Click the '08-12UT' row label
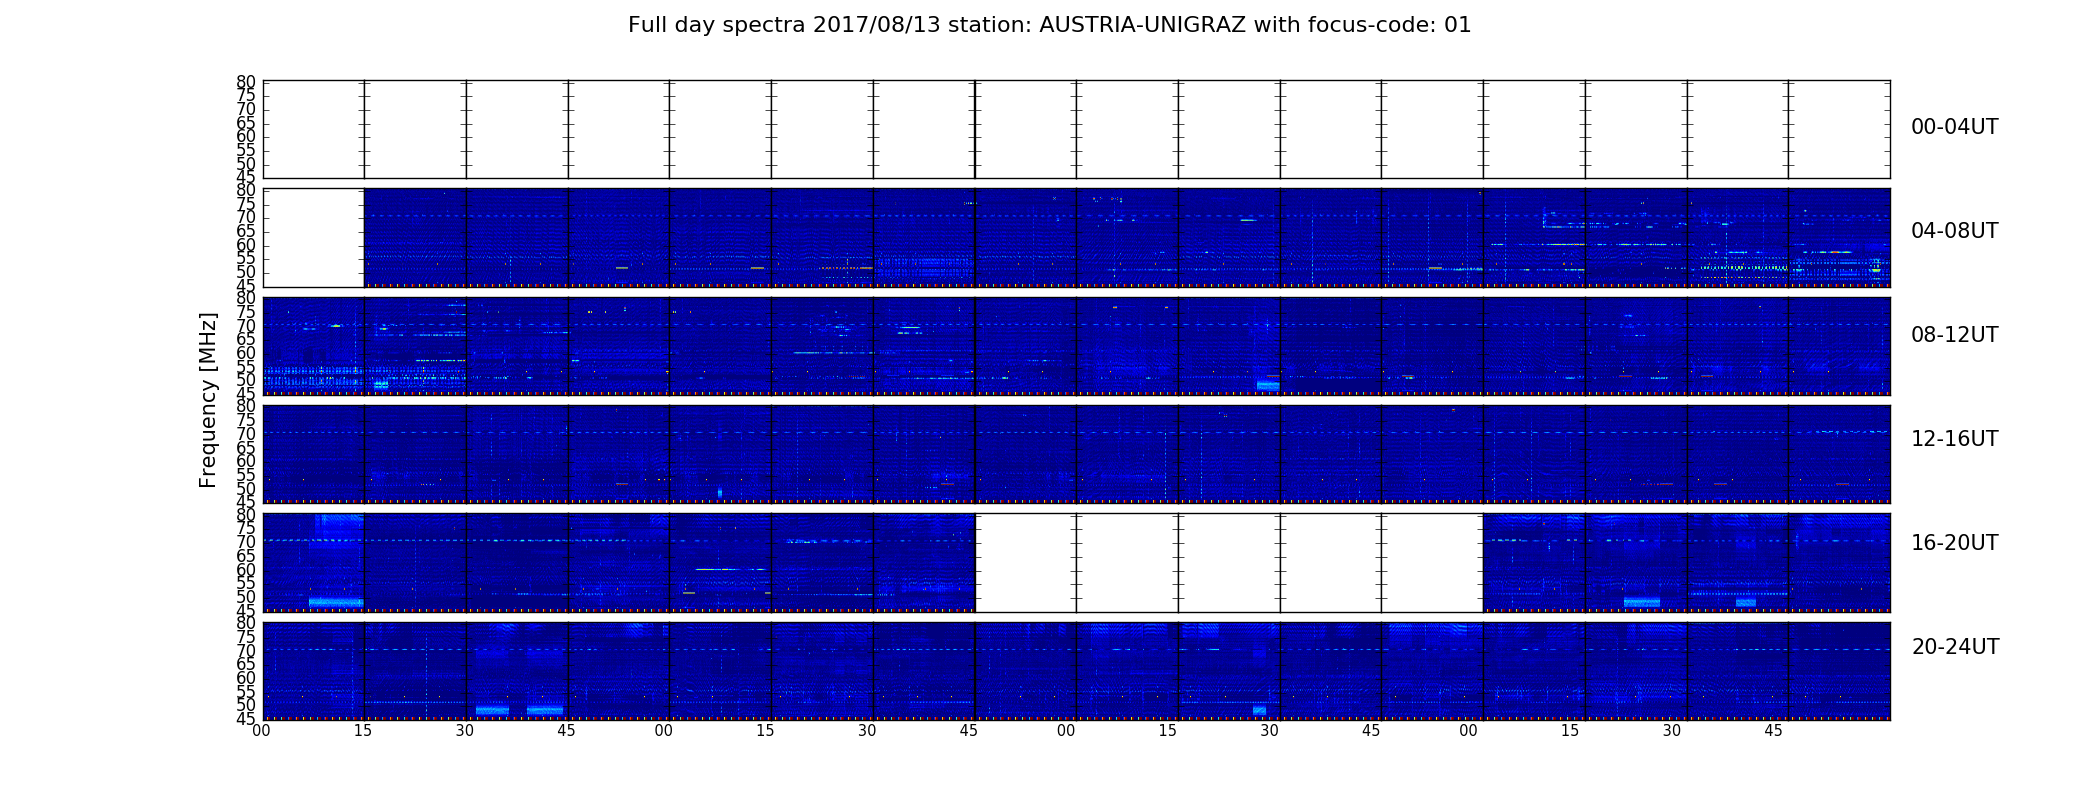 point(1955,335)
